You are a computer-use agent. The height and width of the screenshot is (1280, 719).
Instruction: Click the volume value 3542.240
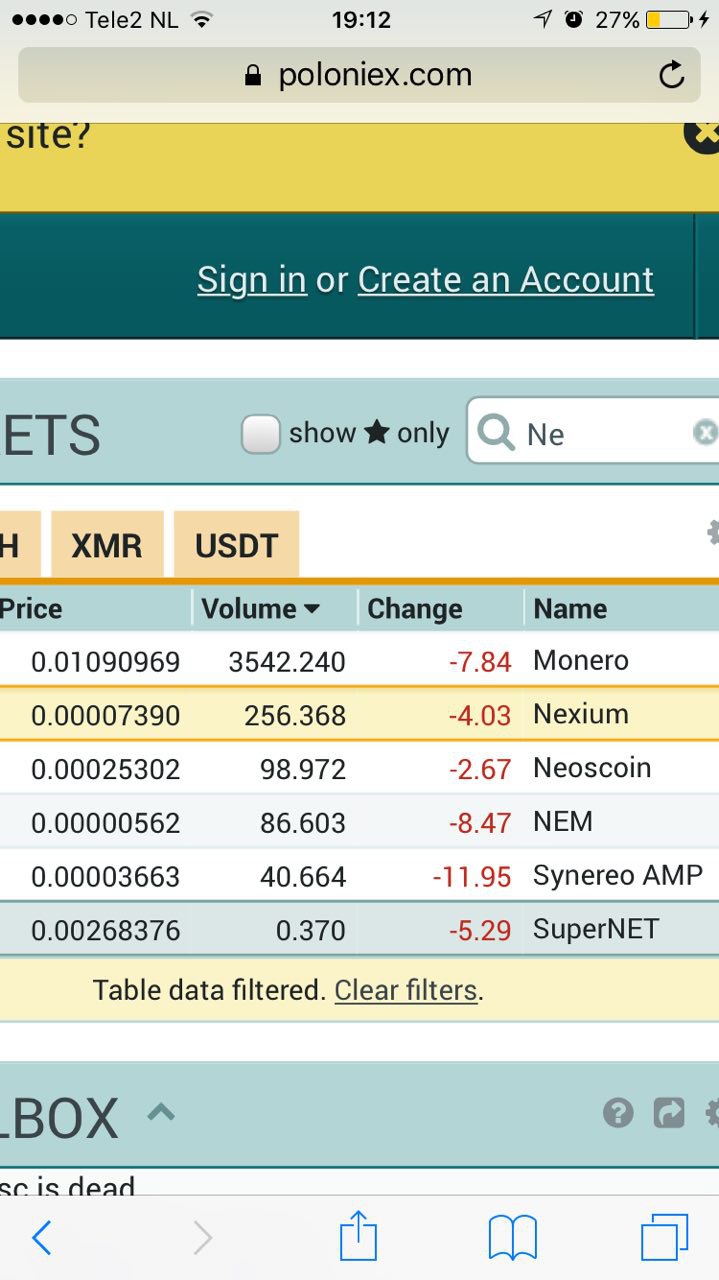coord(287,662)
